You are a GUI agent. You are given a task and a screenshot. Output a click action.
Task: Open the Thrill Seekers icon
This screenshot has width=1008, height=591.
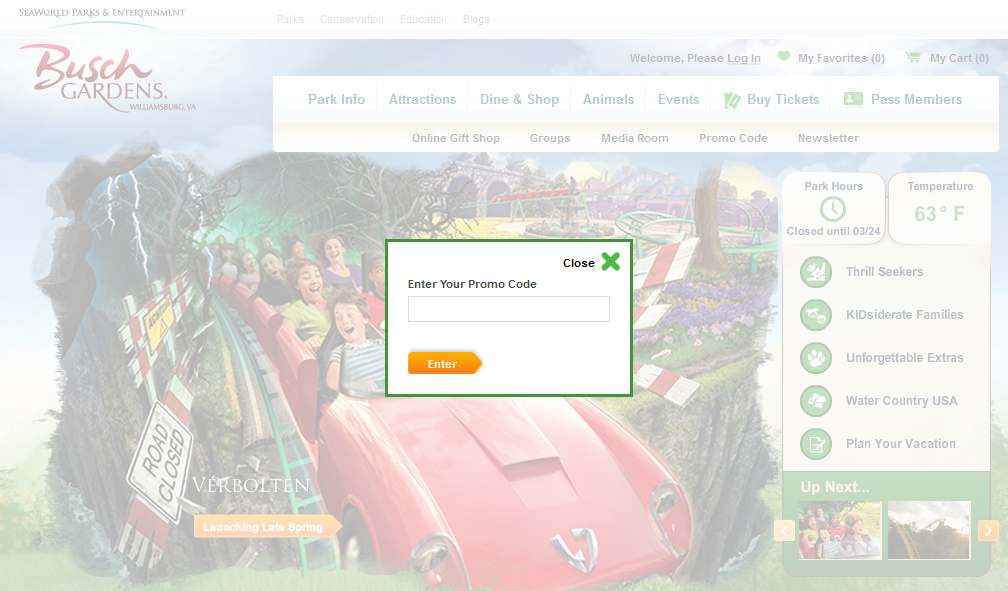tap(816, 271)
